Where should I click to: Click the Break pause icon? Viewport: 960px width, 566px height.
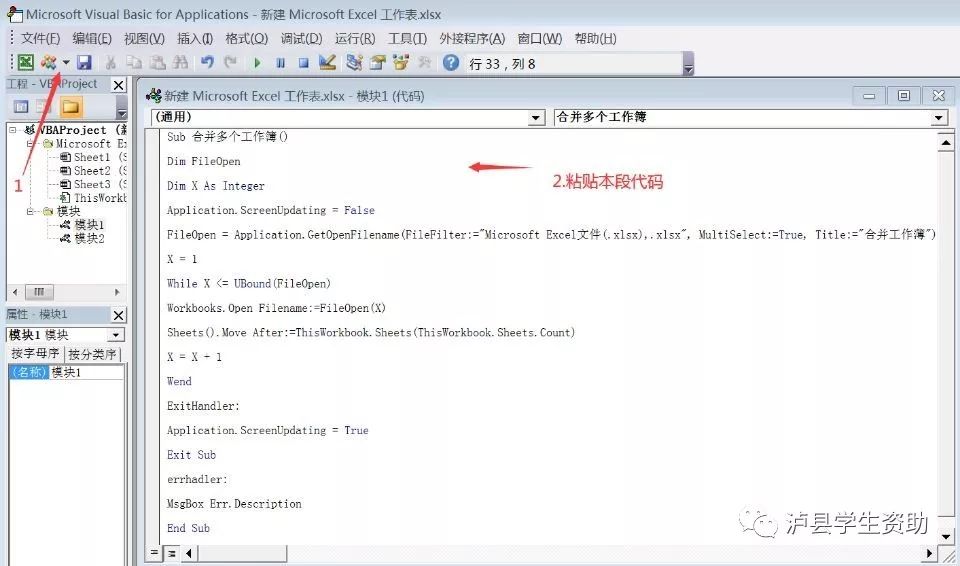coord(280,63)
